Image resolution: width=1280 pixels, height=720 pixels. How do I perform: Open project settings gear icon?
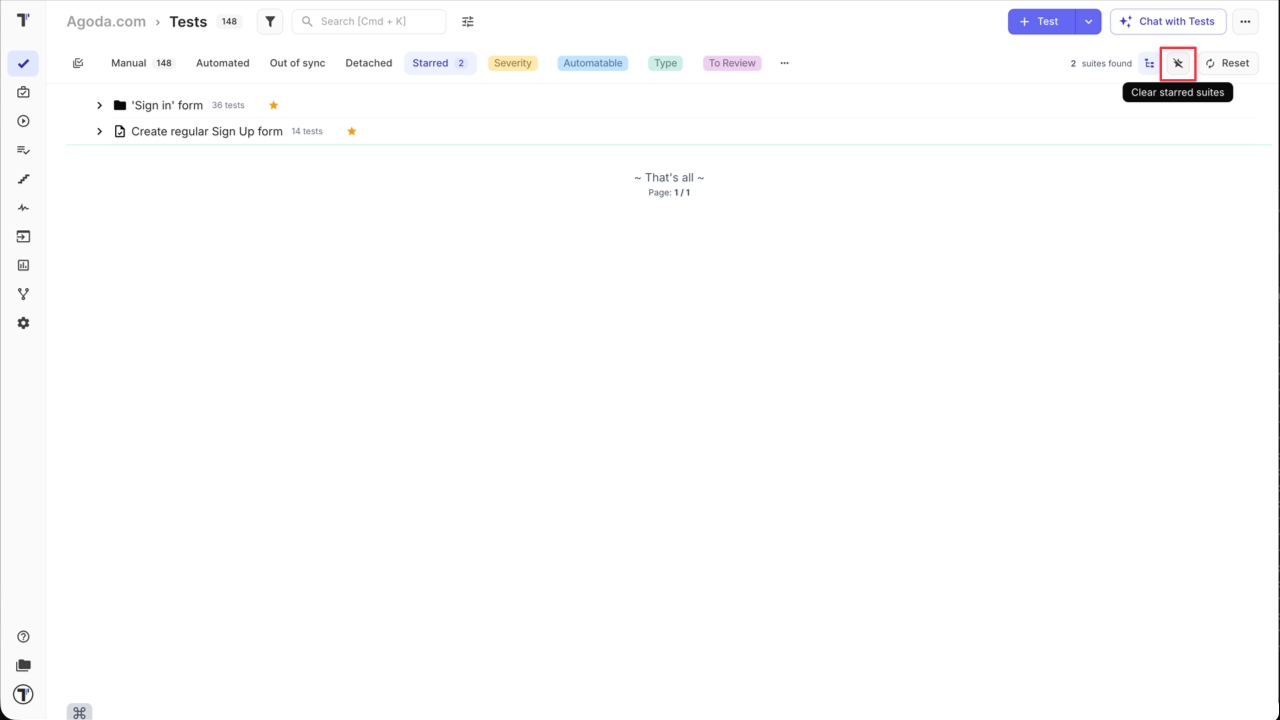23,322
